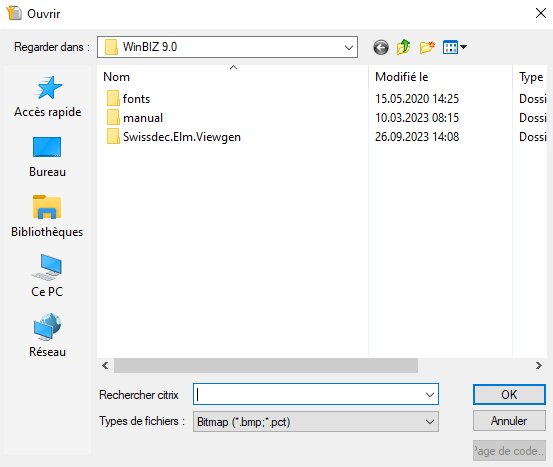
Task: Go up one folder level
Action: coord(403,47)
